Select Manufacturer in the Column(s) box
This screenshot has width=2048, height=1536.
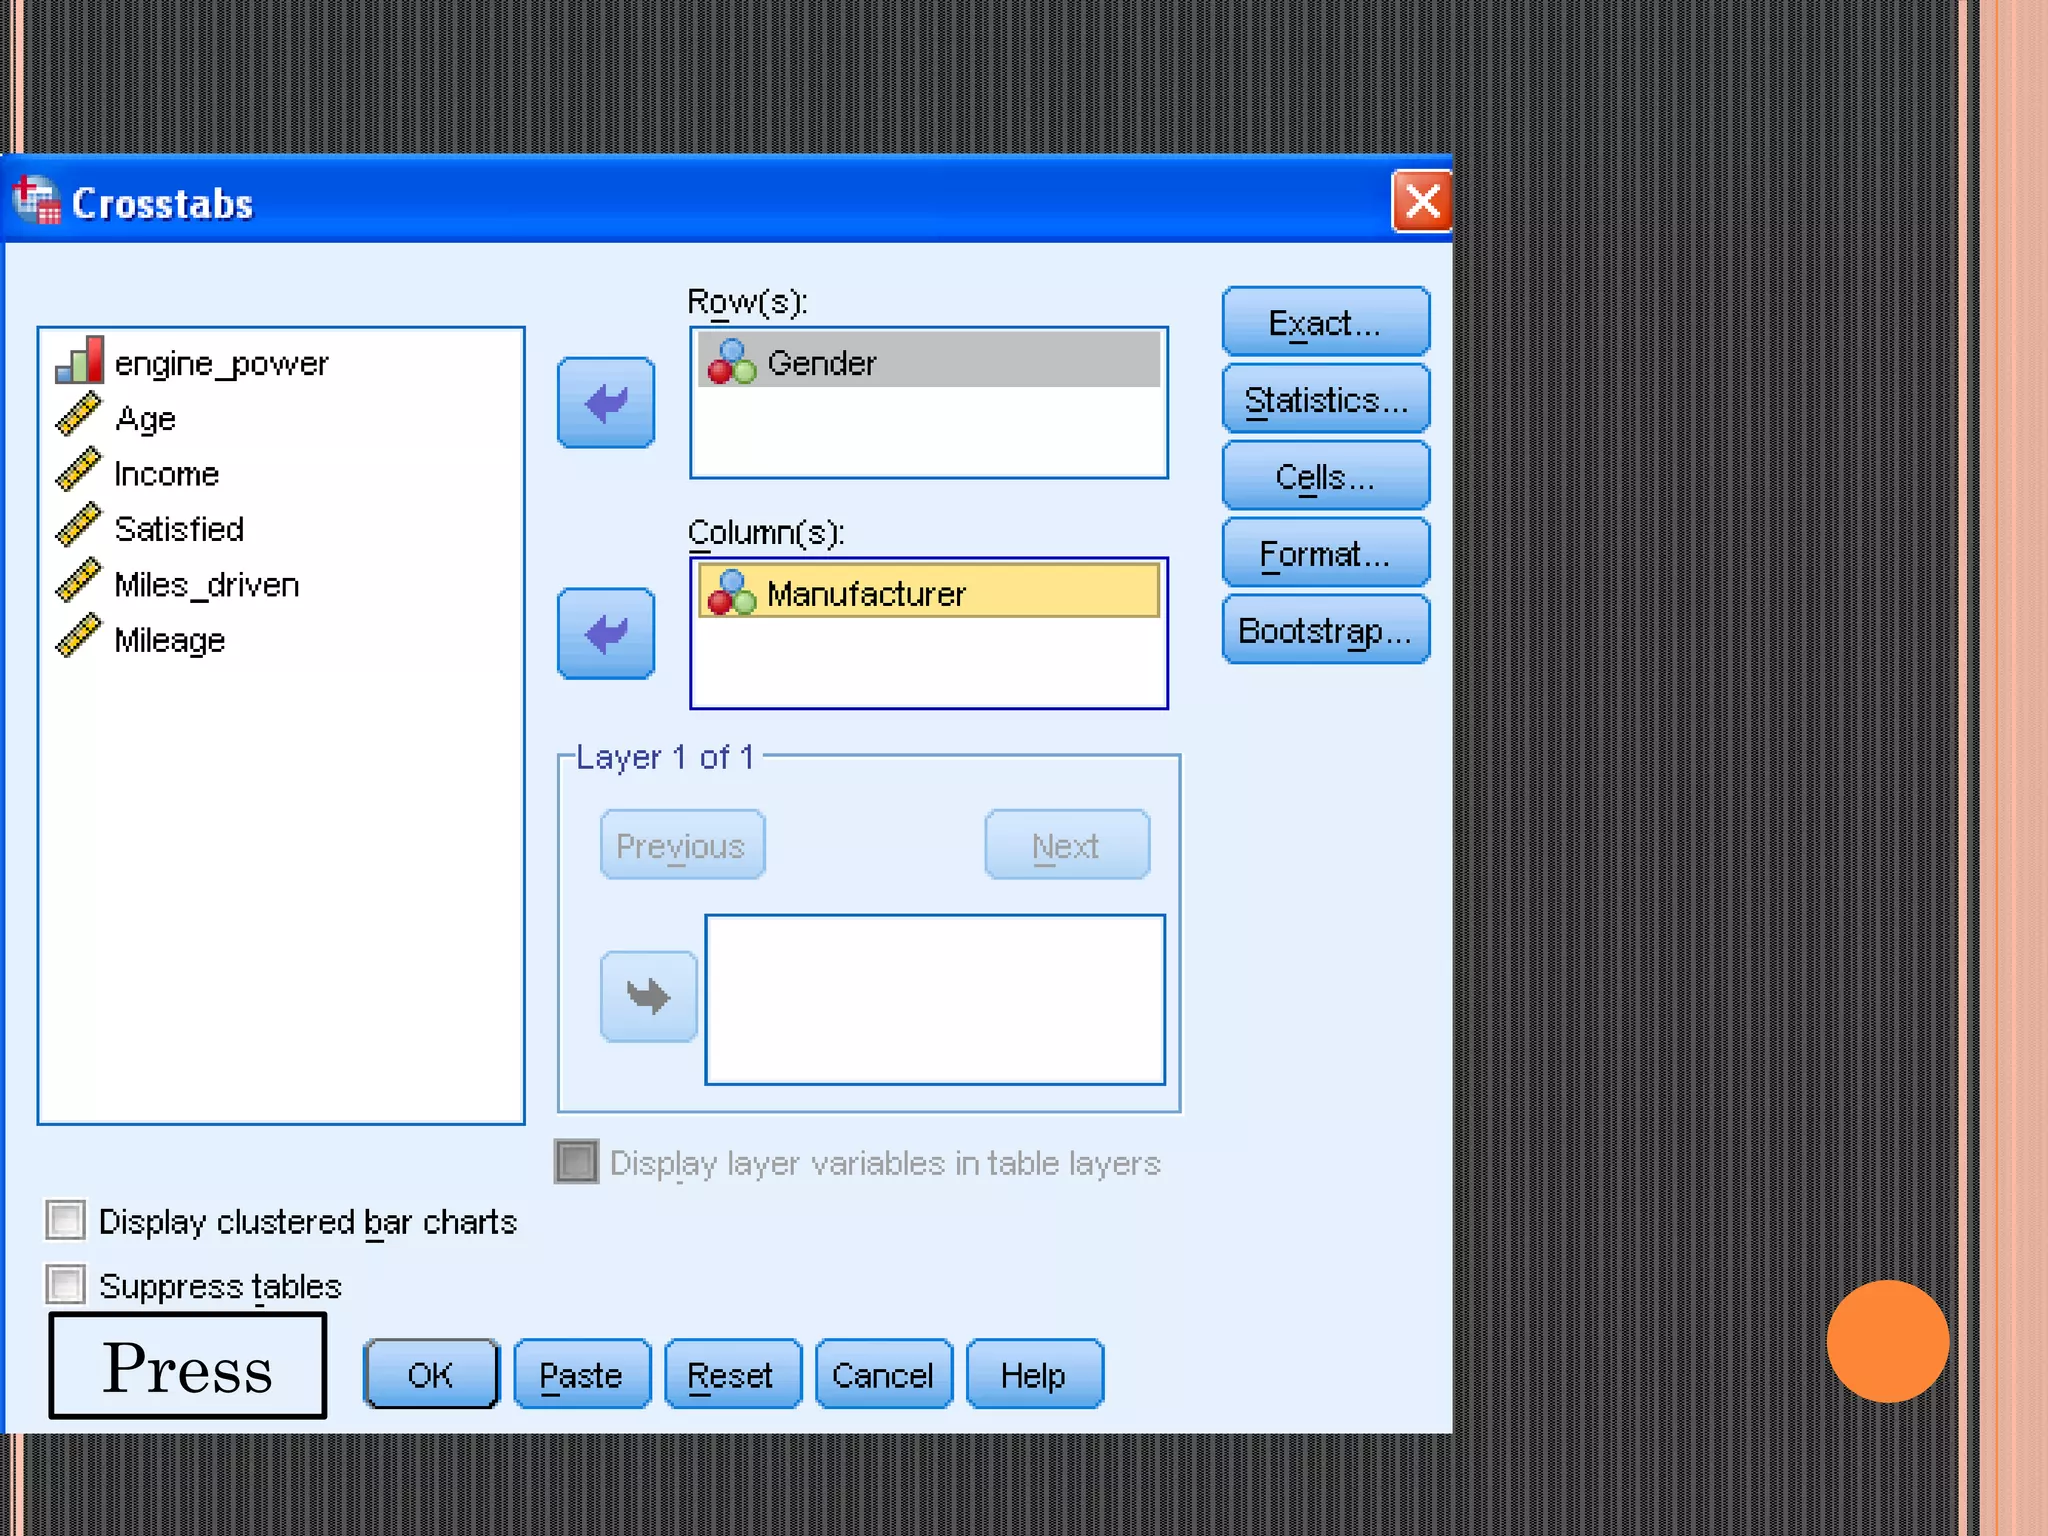click(x=866, y=594)
